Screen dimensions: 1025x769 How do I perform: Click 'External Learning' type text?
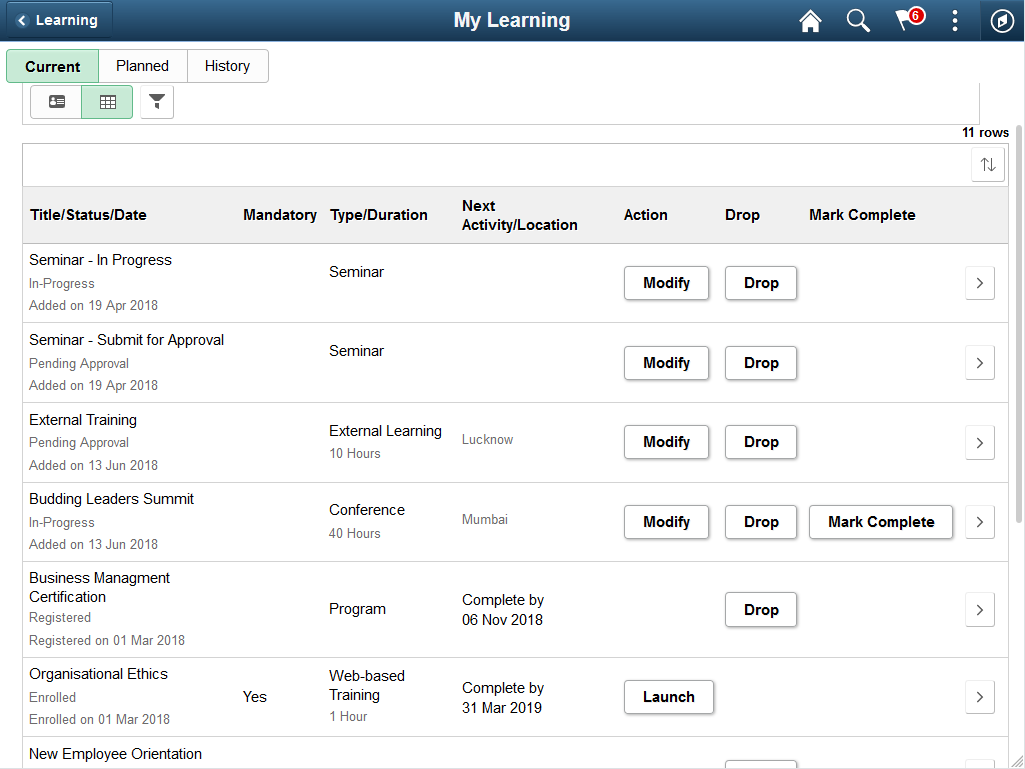point(386,431)
